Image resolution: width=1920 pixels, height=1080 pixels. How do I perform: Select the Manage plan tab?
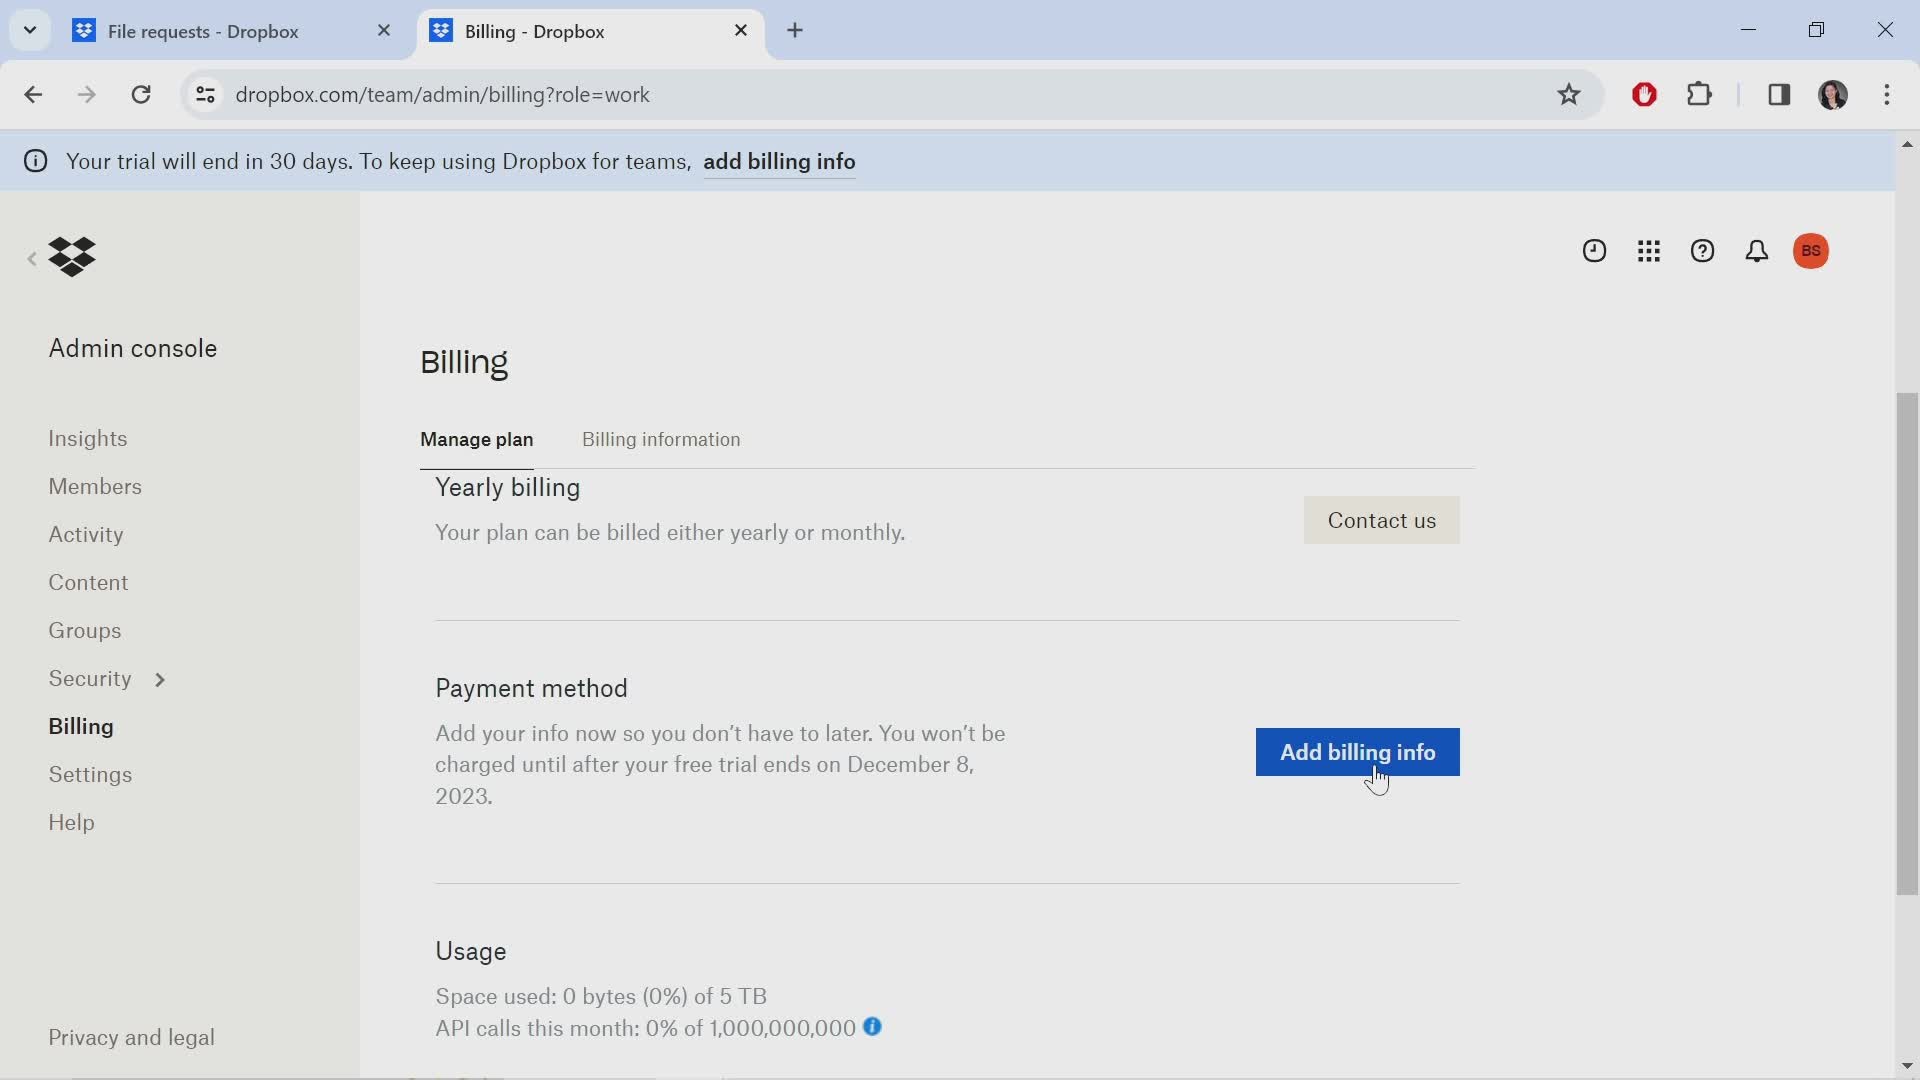tap(476, 439)
